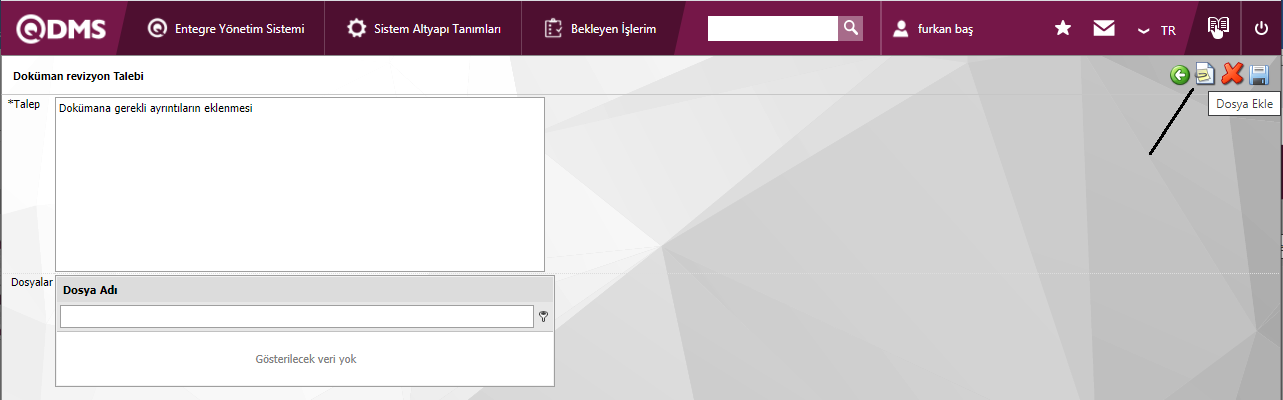Open the furkan baş user menu
The width and height of the screenshot is (1283, 400).
pos(932,29)
